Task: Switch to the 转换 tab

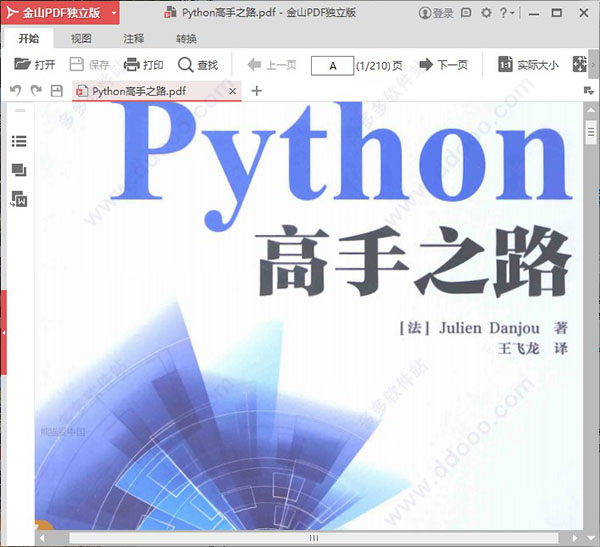Action: click(x=186, y=39)
